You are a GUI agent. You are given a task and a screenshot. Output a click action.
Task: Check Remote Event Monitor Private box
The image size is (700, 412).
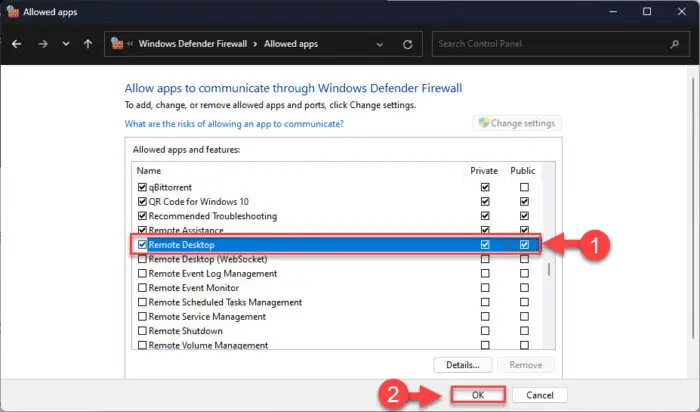pyautogui.click(x=485, y=287)
